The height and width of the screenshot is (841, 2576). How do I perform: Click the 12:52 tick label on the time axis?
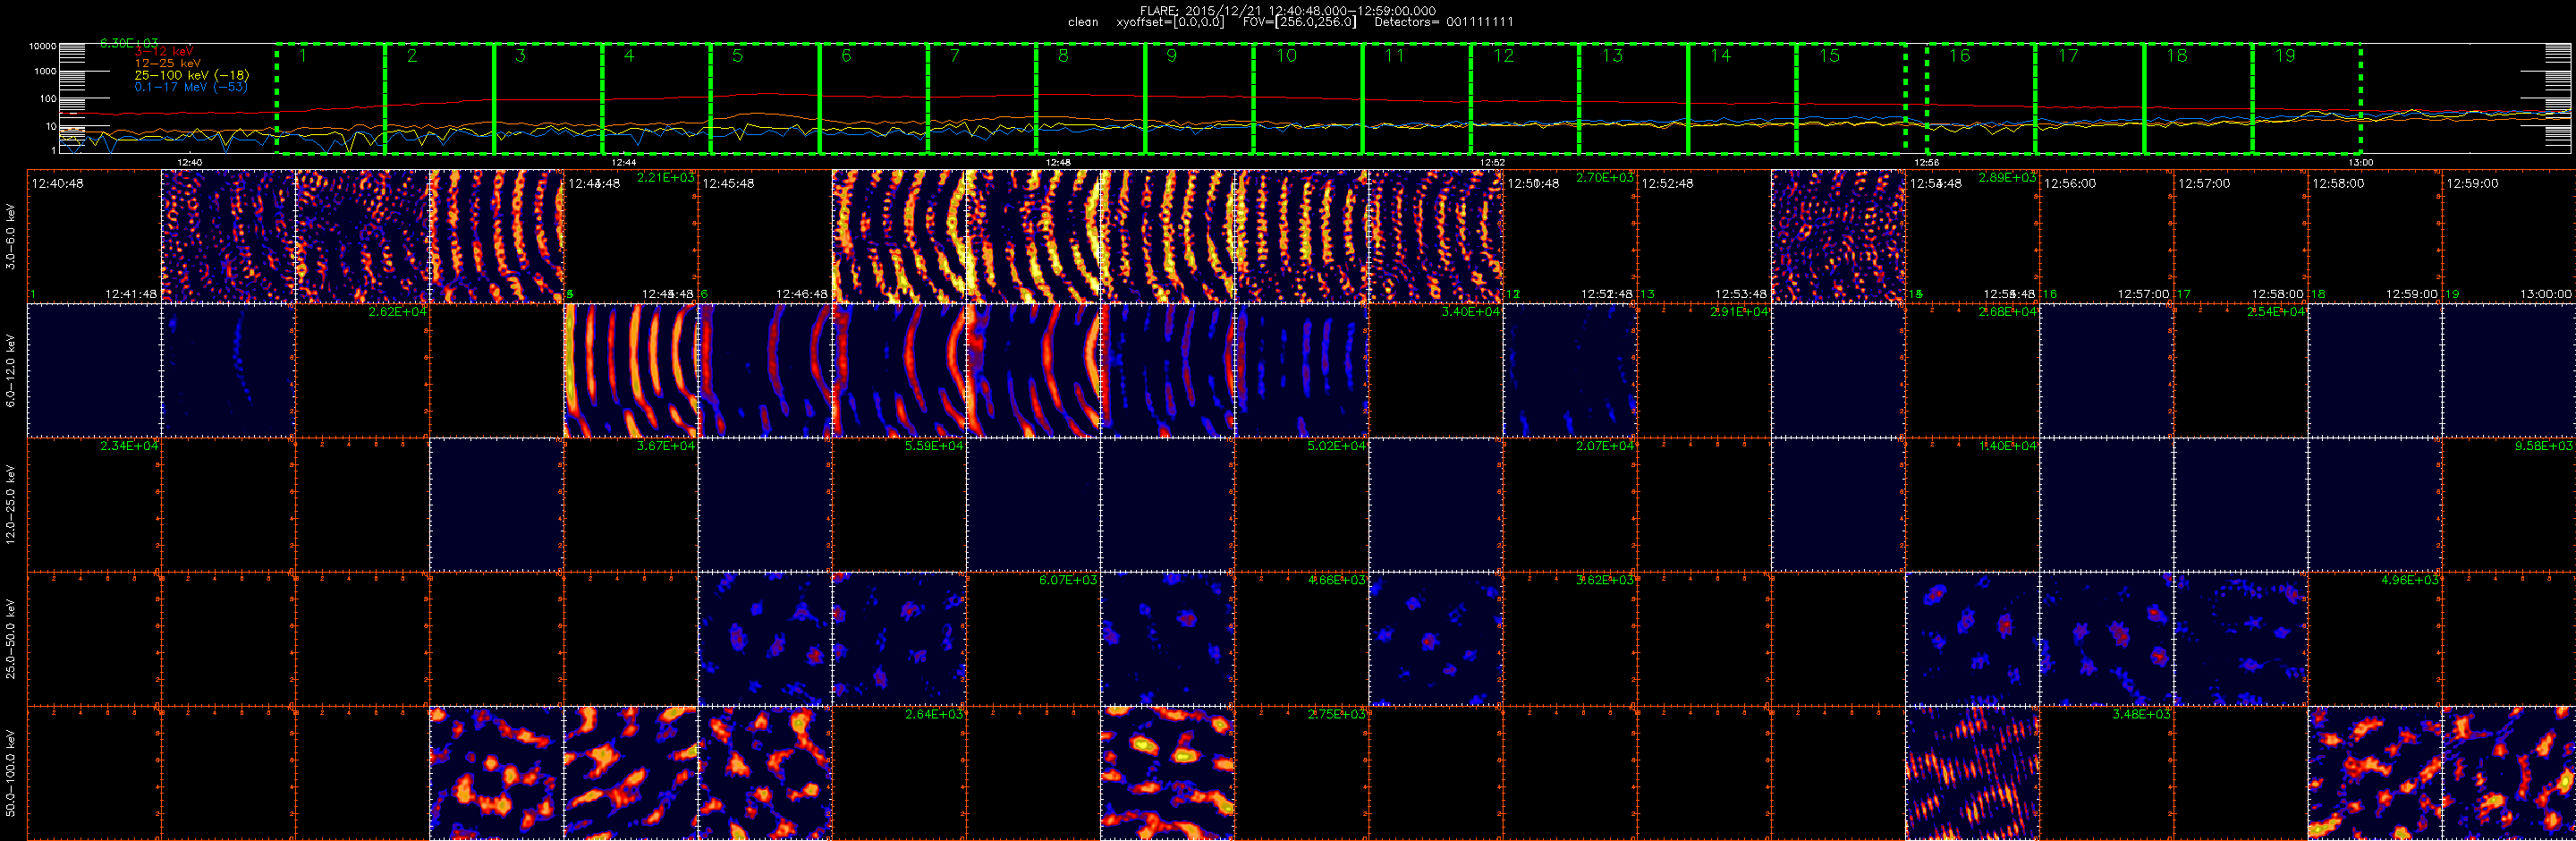click(1492, 162)
